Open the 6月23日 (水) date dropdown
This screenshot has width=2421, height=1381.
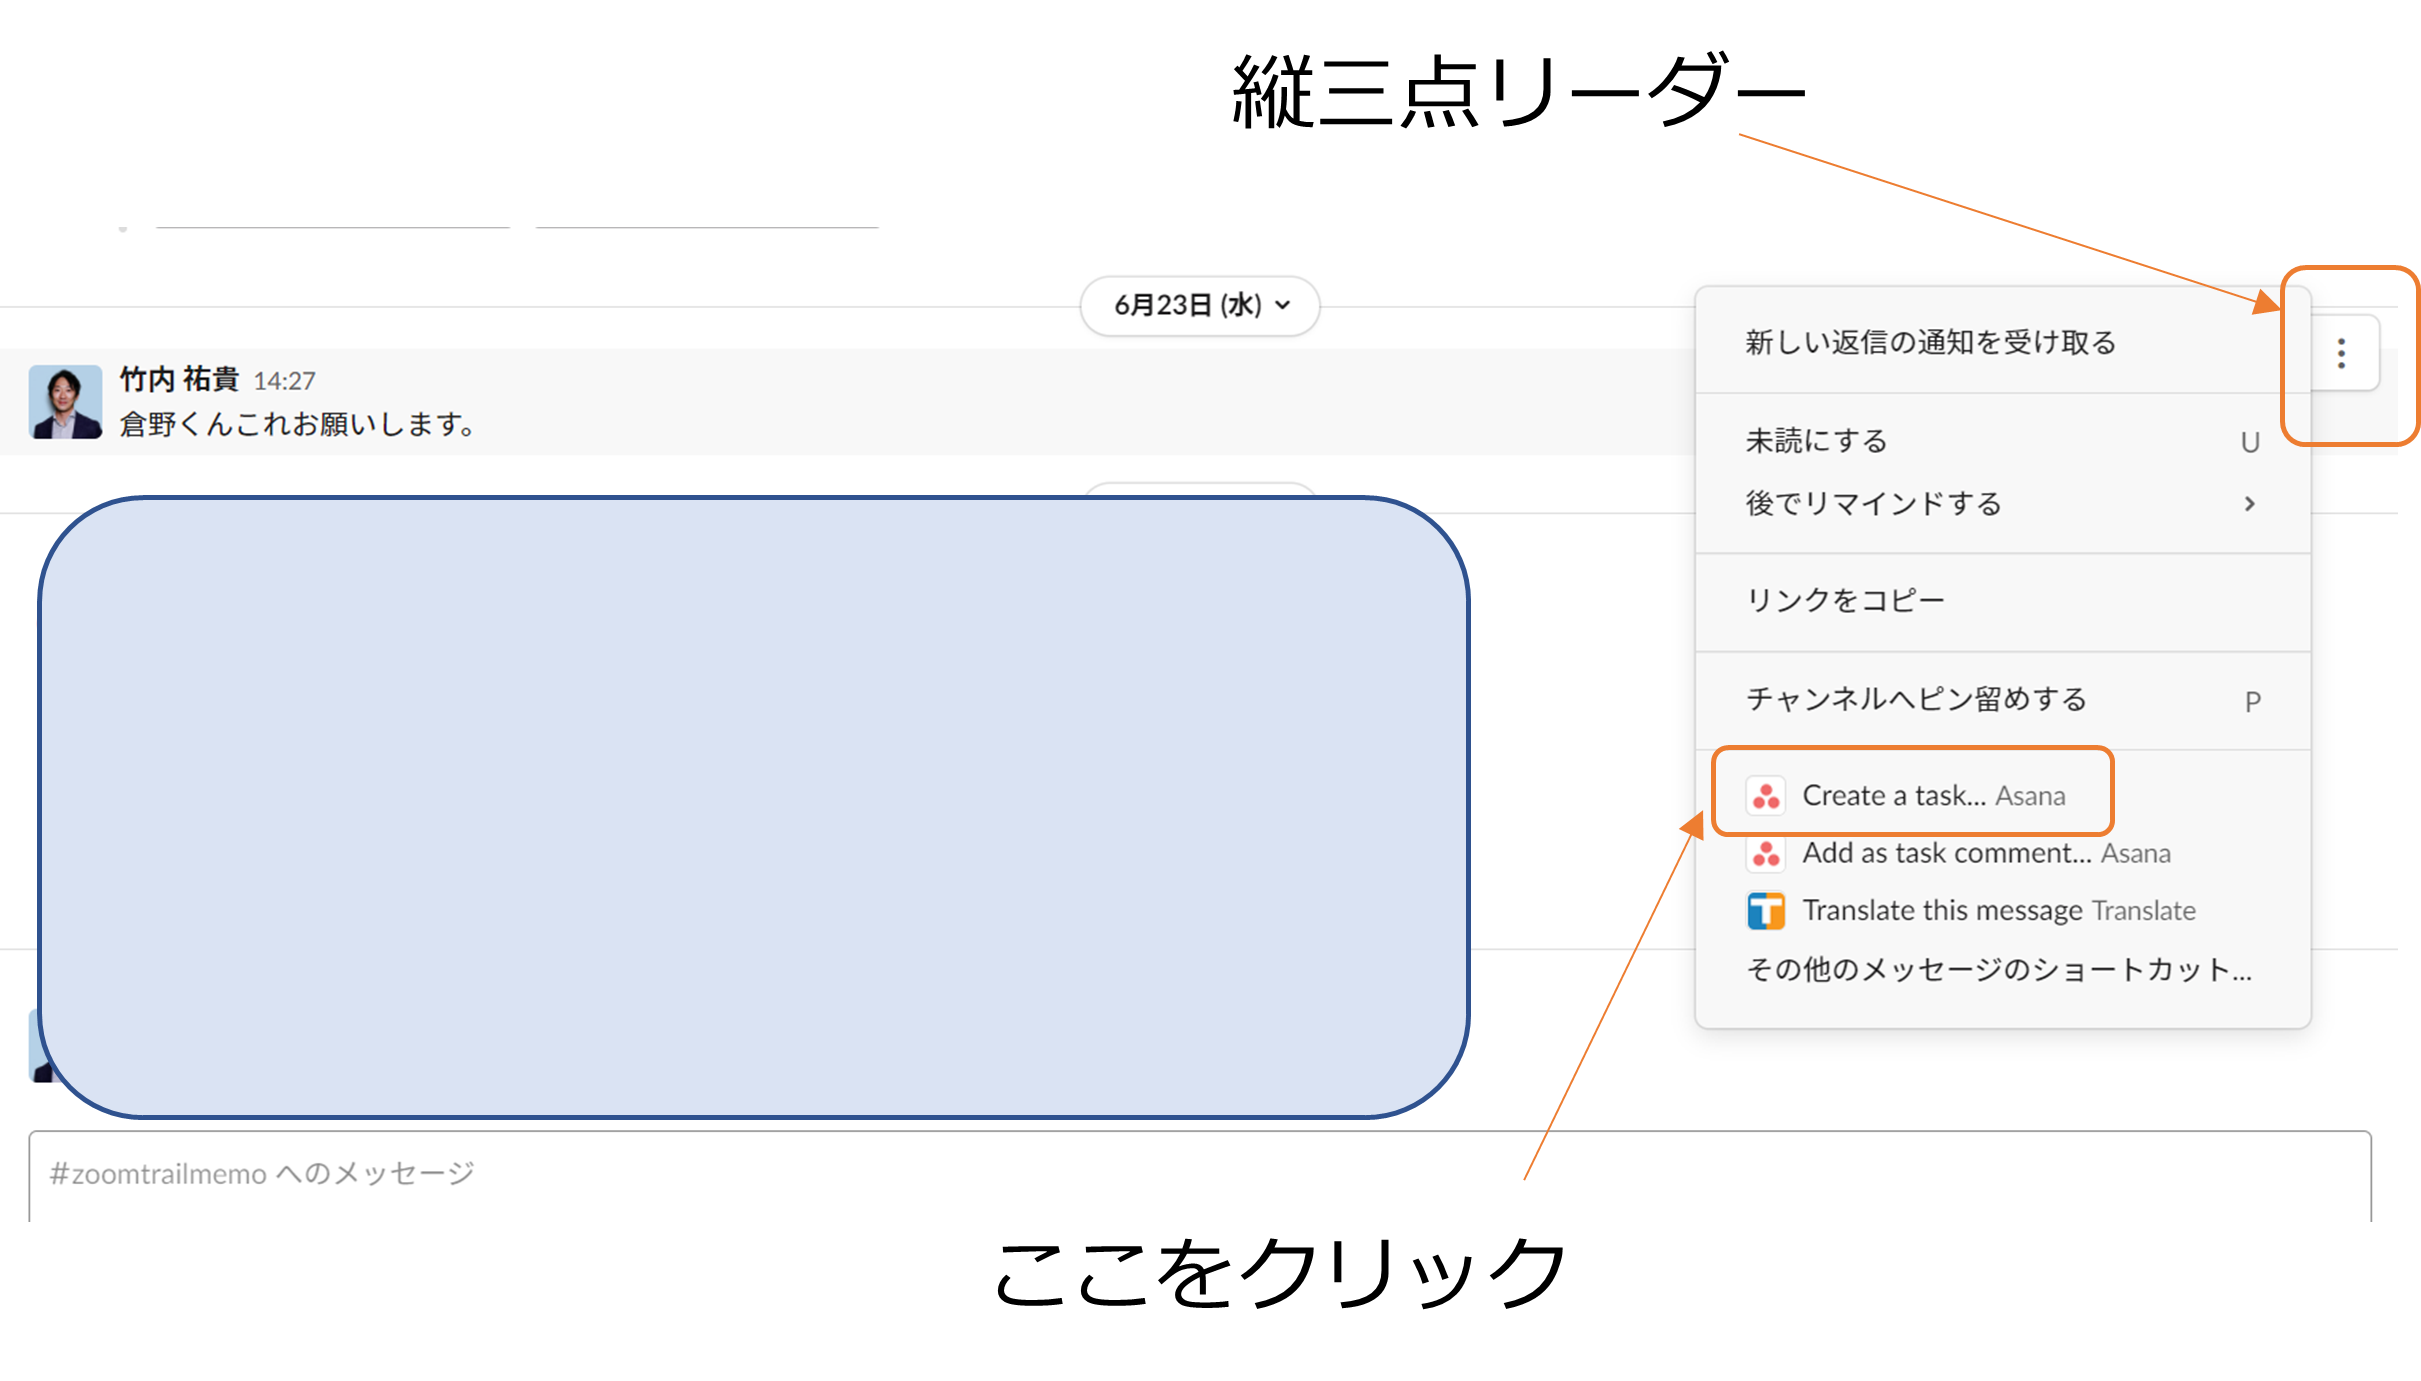point(1200,305)
